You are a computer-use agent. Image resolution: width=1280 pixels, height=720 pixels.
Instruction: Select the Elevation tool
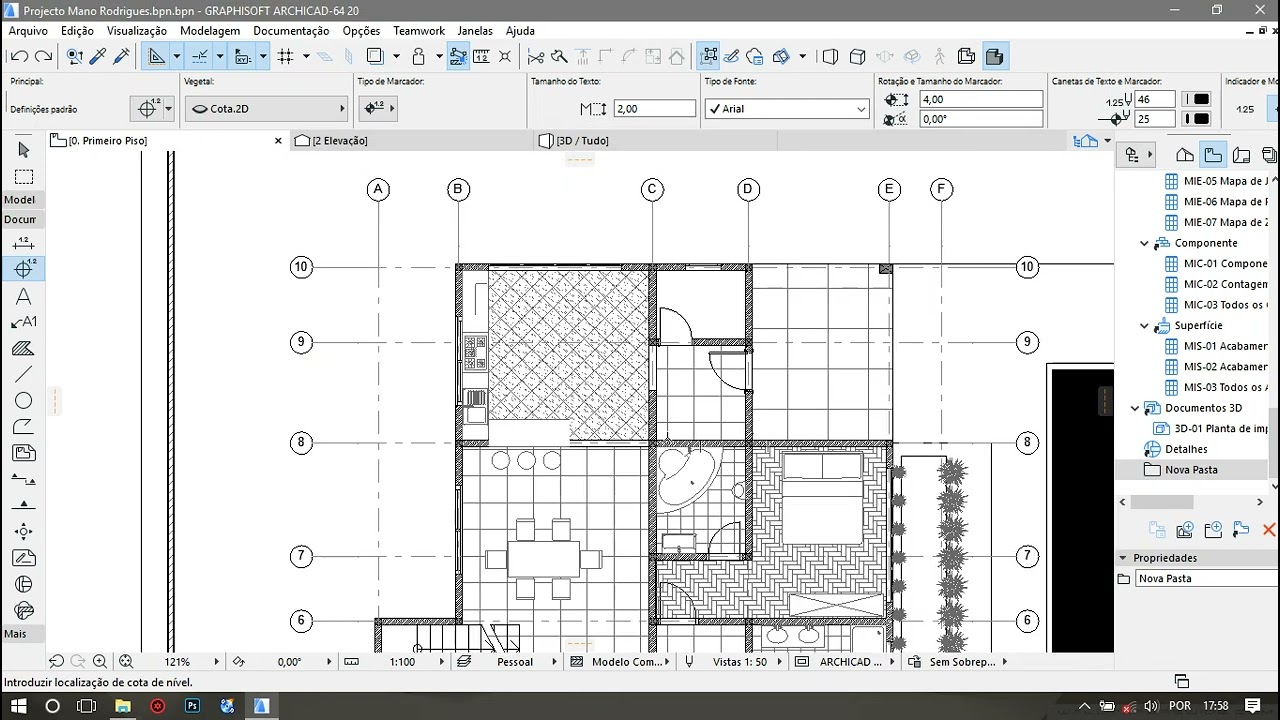coord(24,505)
